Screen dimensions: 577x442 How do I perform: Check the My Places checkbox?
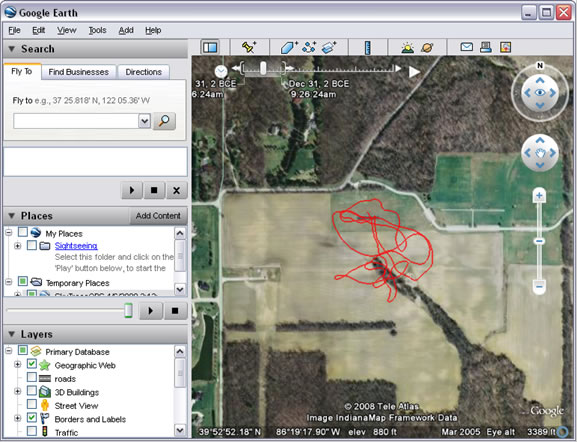coord(23,232)
